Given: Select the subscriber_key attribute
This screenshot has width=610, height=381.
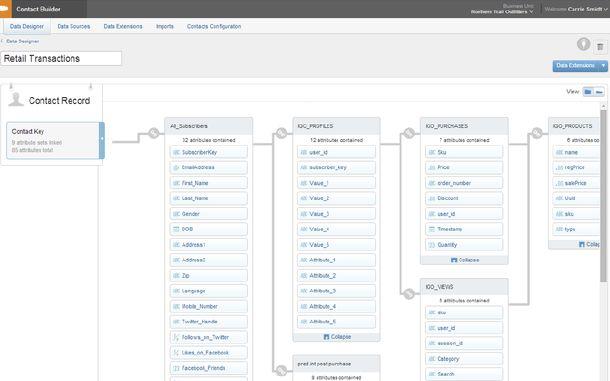Looking at the screenshot, I should pyautogui.click(x=337, y=168).
